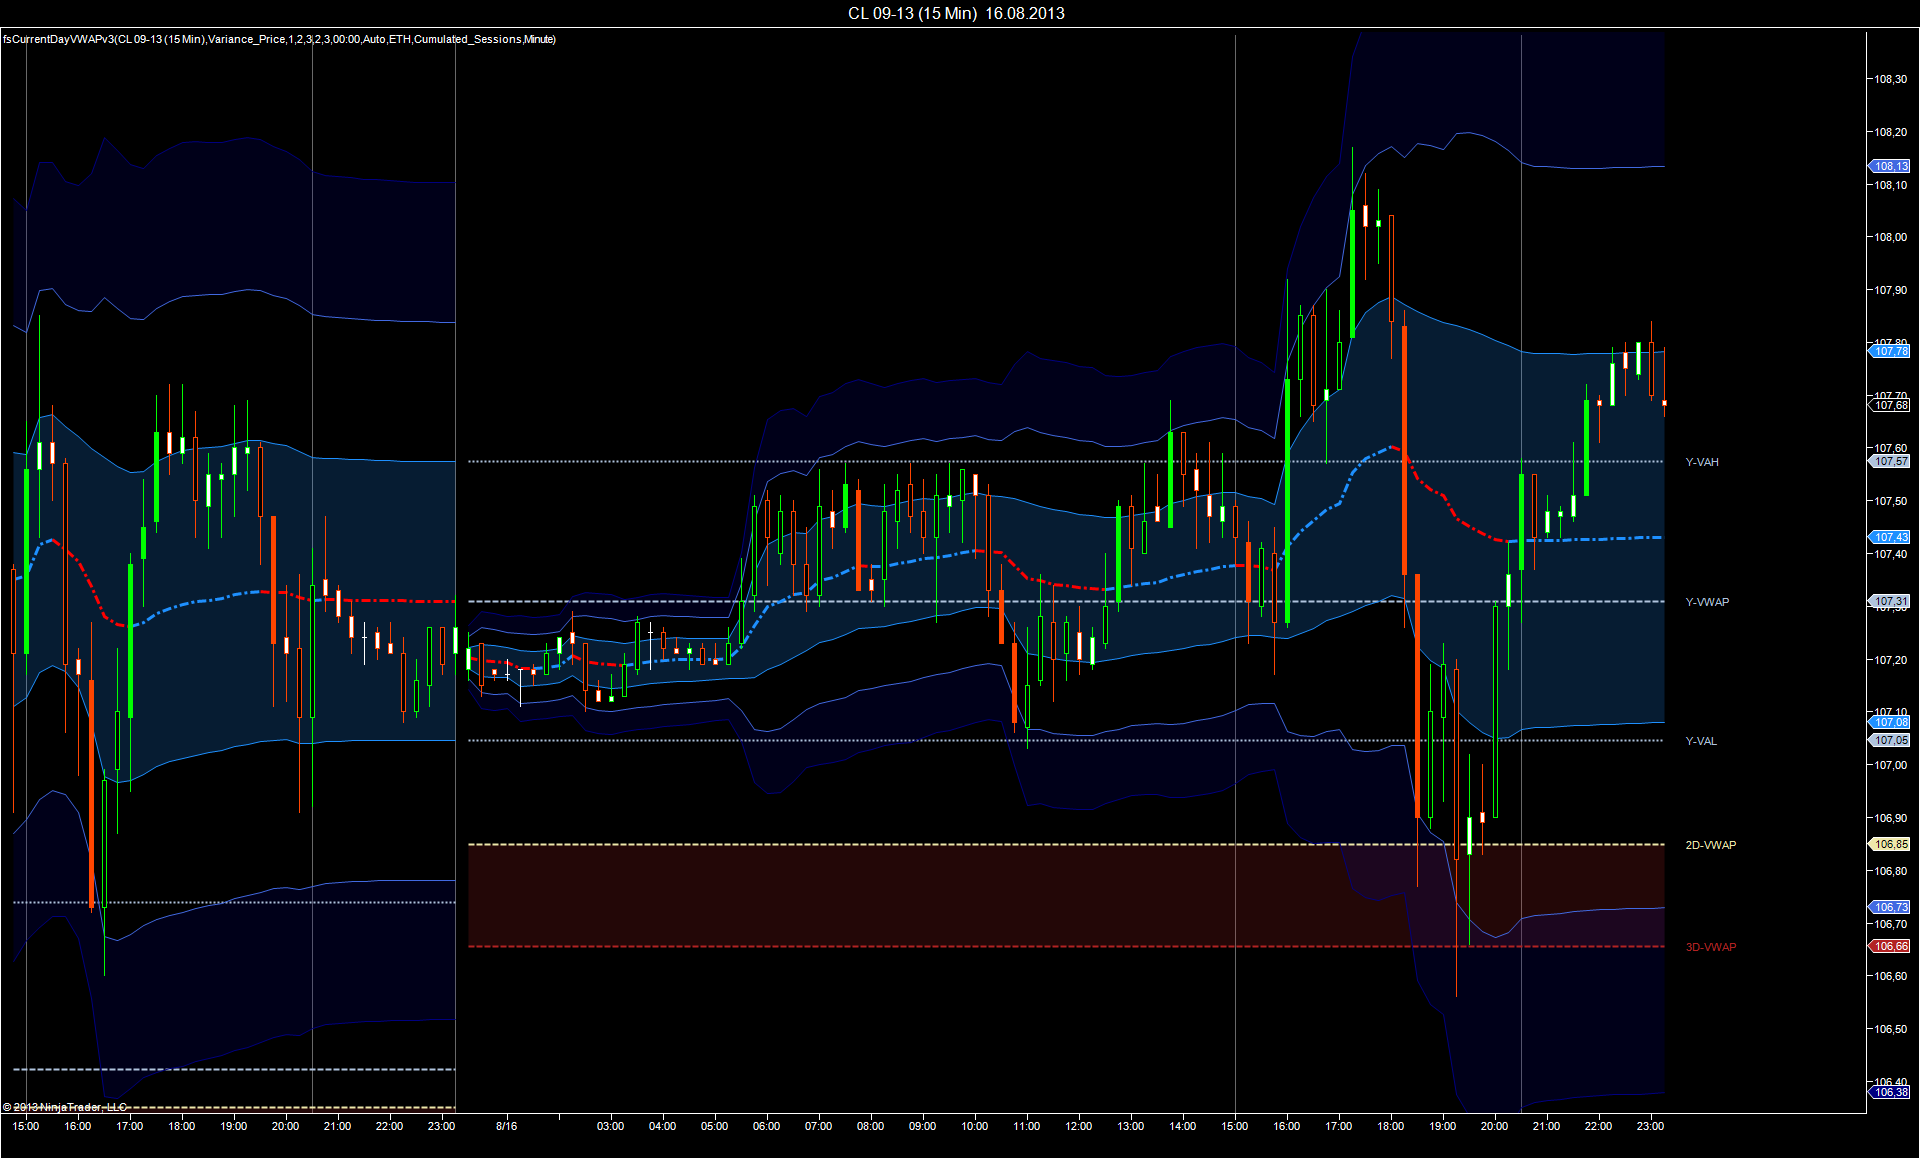Click the 2D-VWAP label text
This screenshot has height=1159, width=1920.
pos(1710,845)
